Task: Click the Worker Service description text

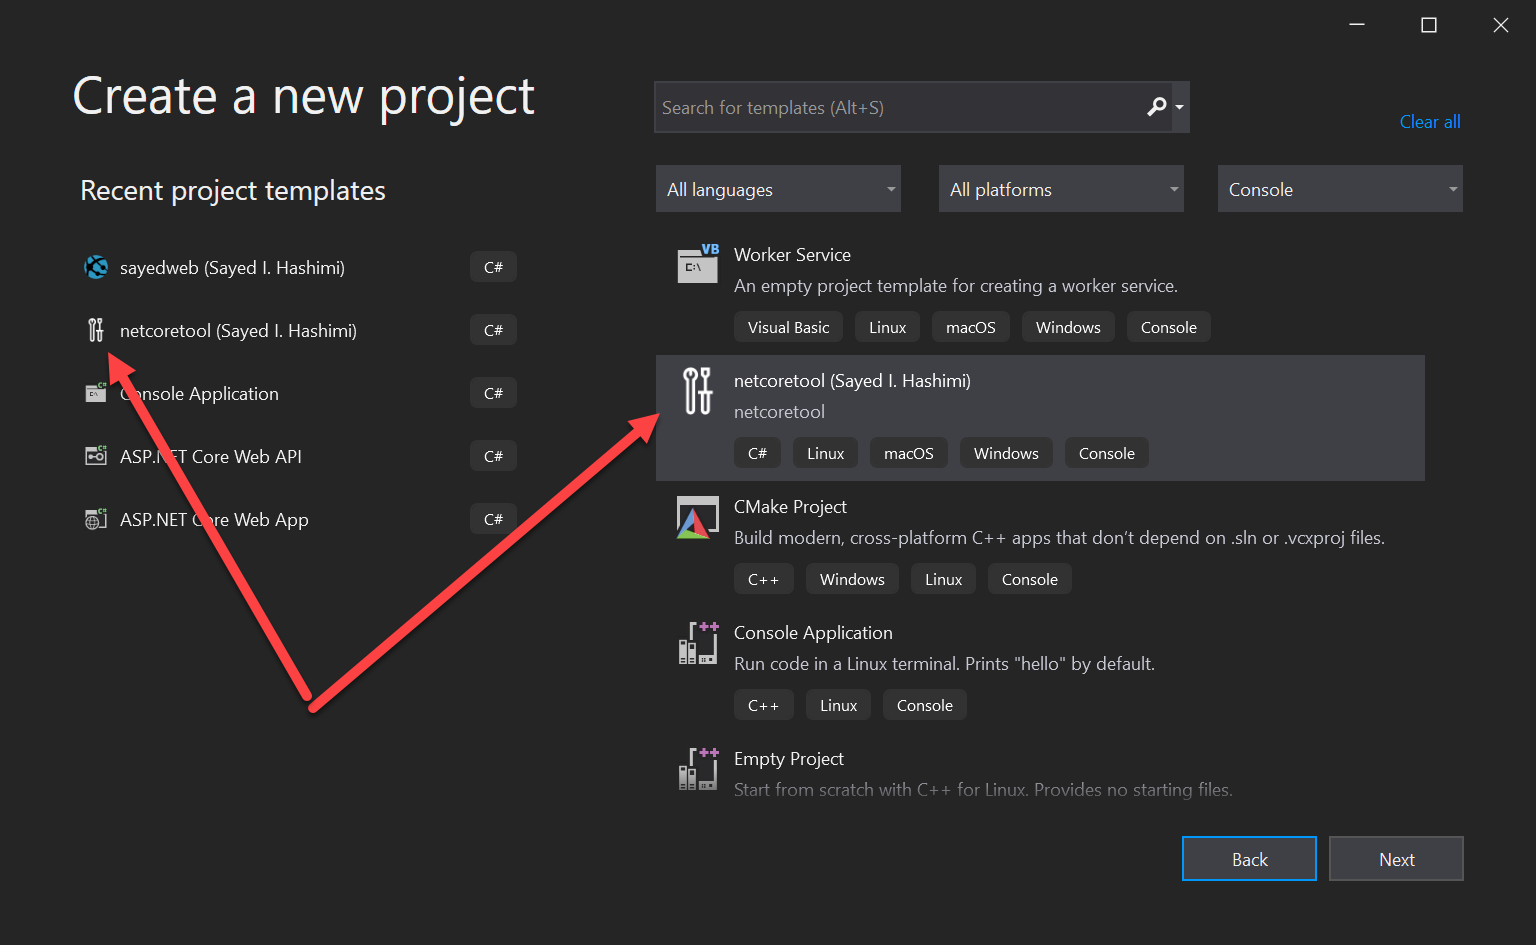Action: coord(956,286)
